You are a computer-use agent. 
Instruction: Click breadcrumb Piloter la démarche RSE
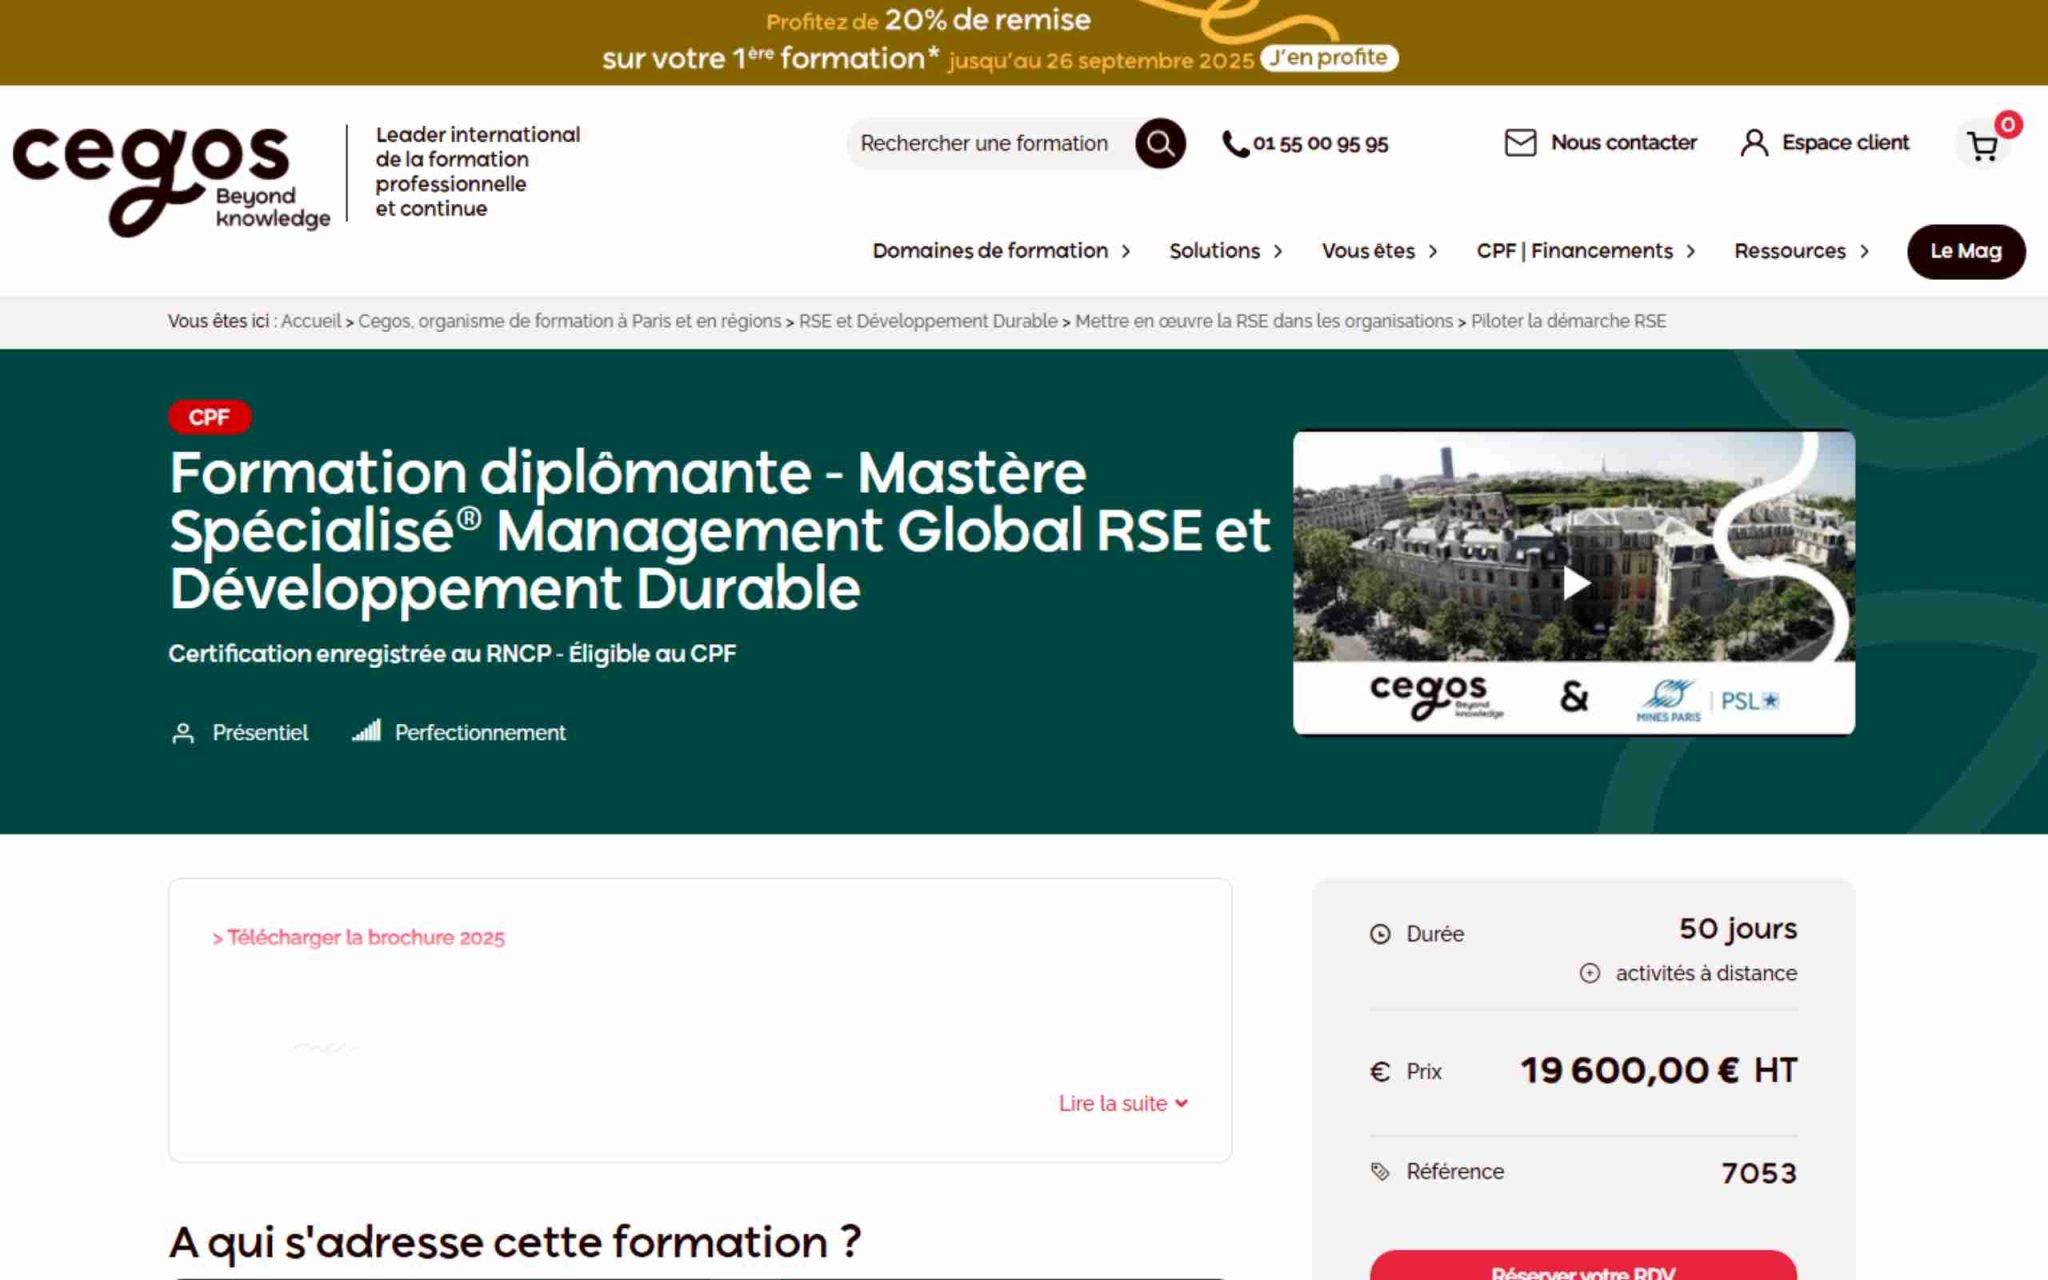[x=1568, y=321]
